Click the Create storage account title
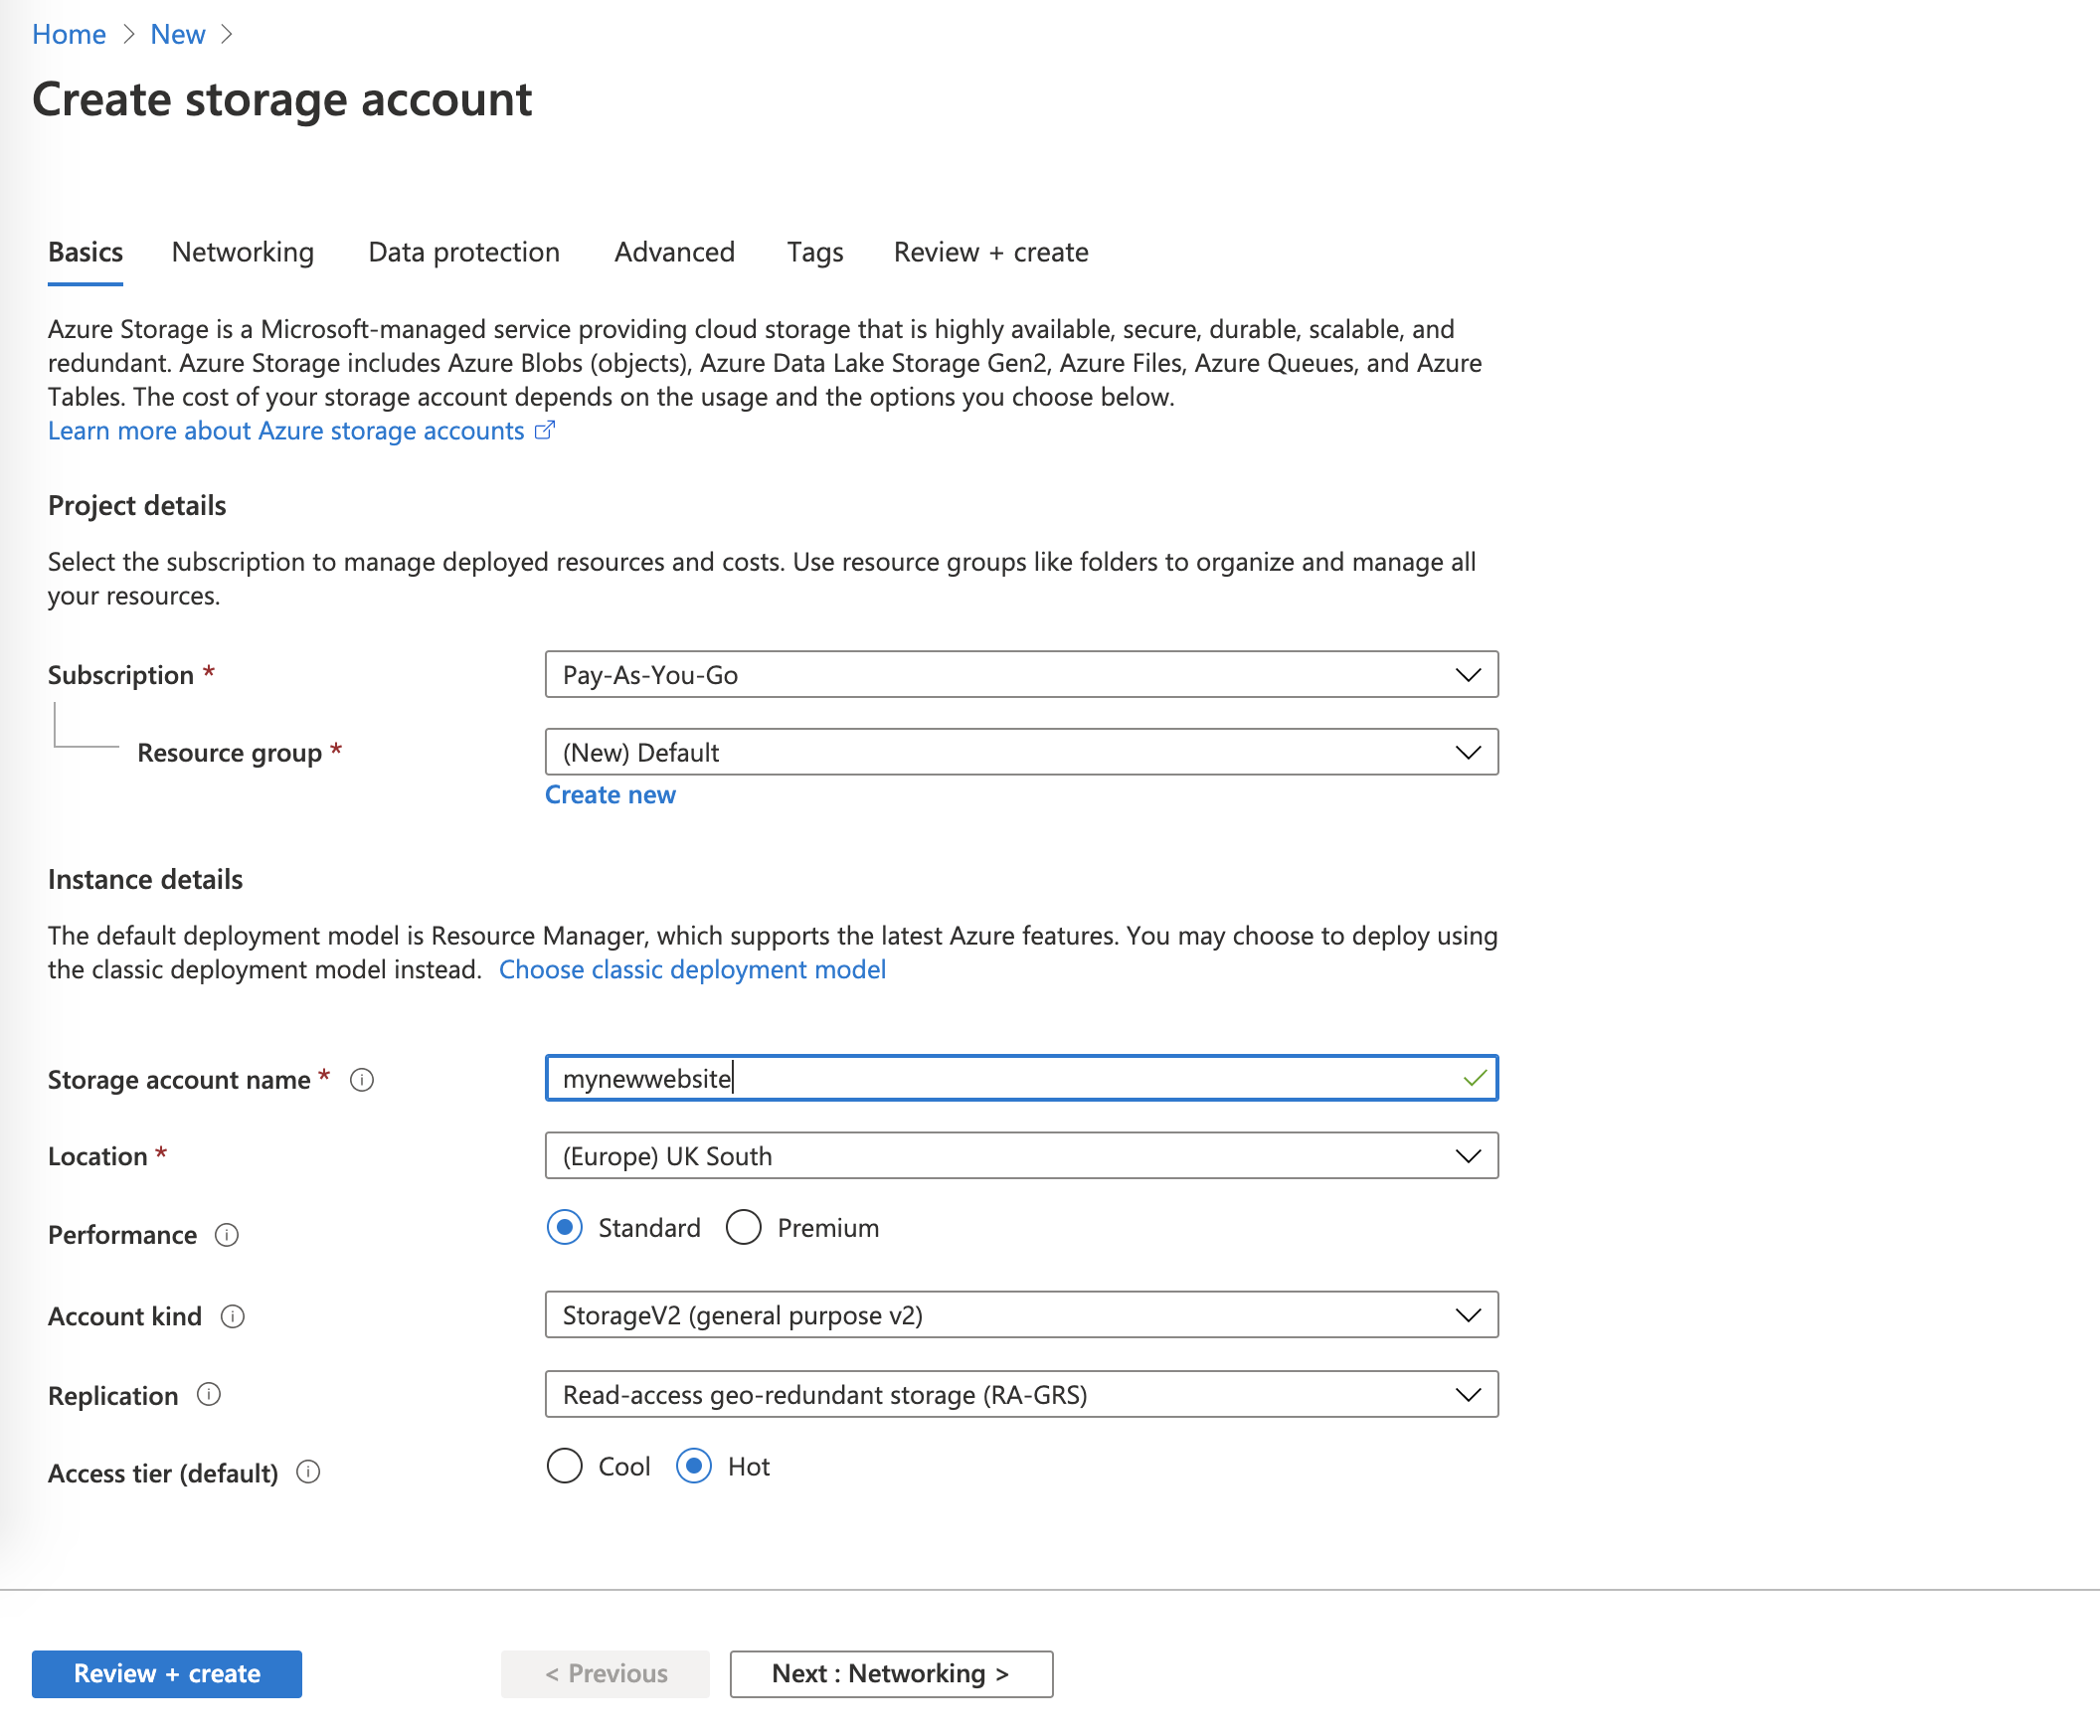 (x=282, y=100)
